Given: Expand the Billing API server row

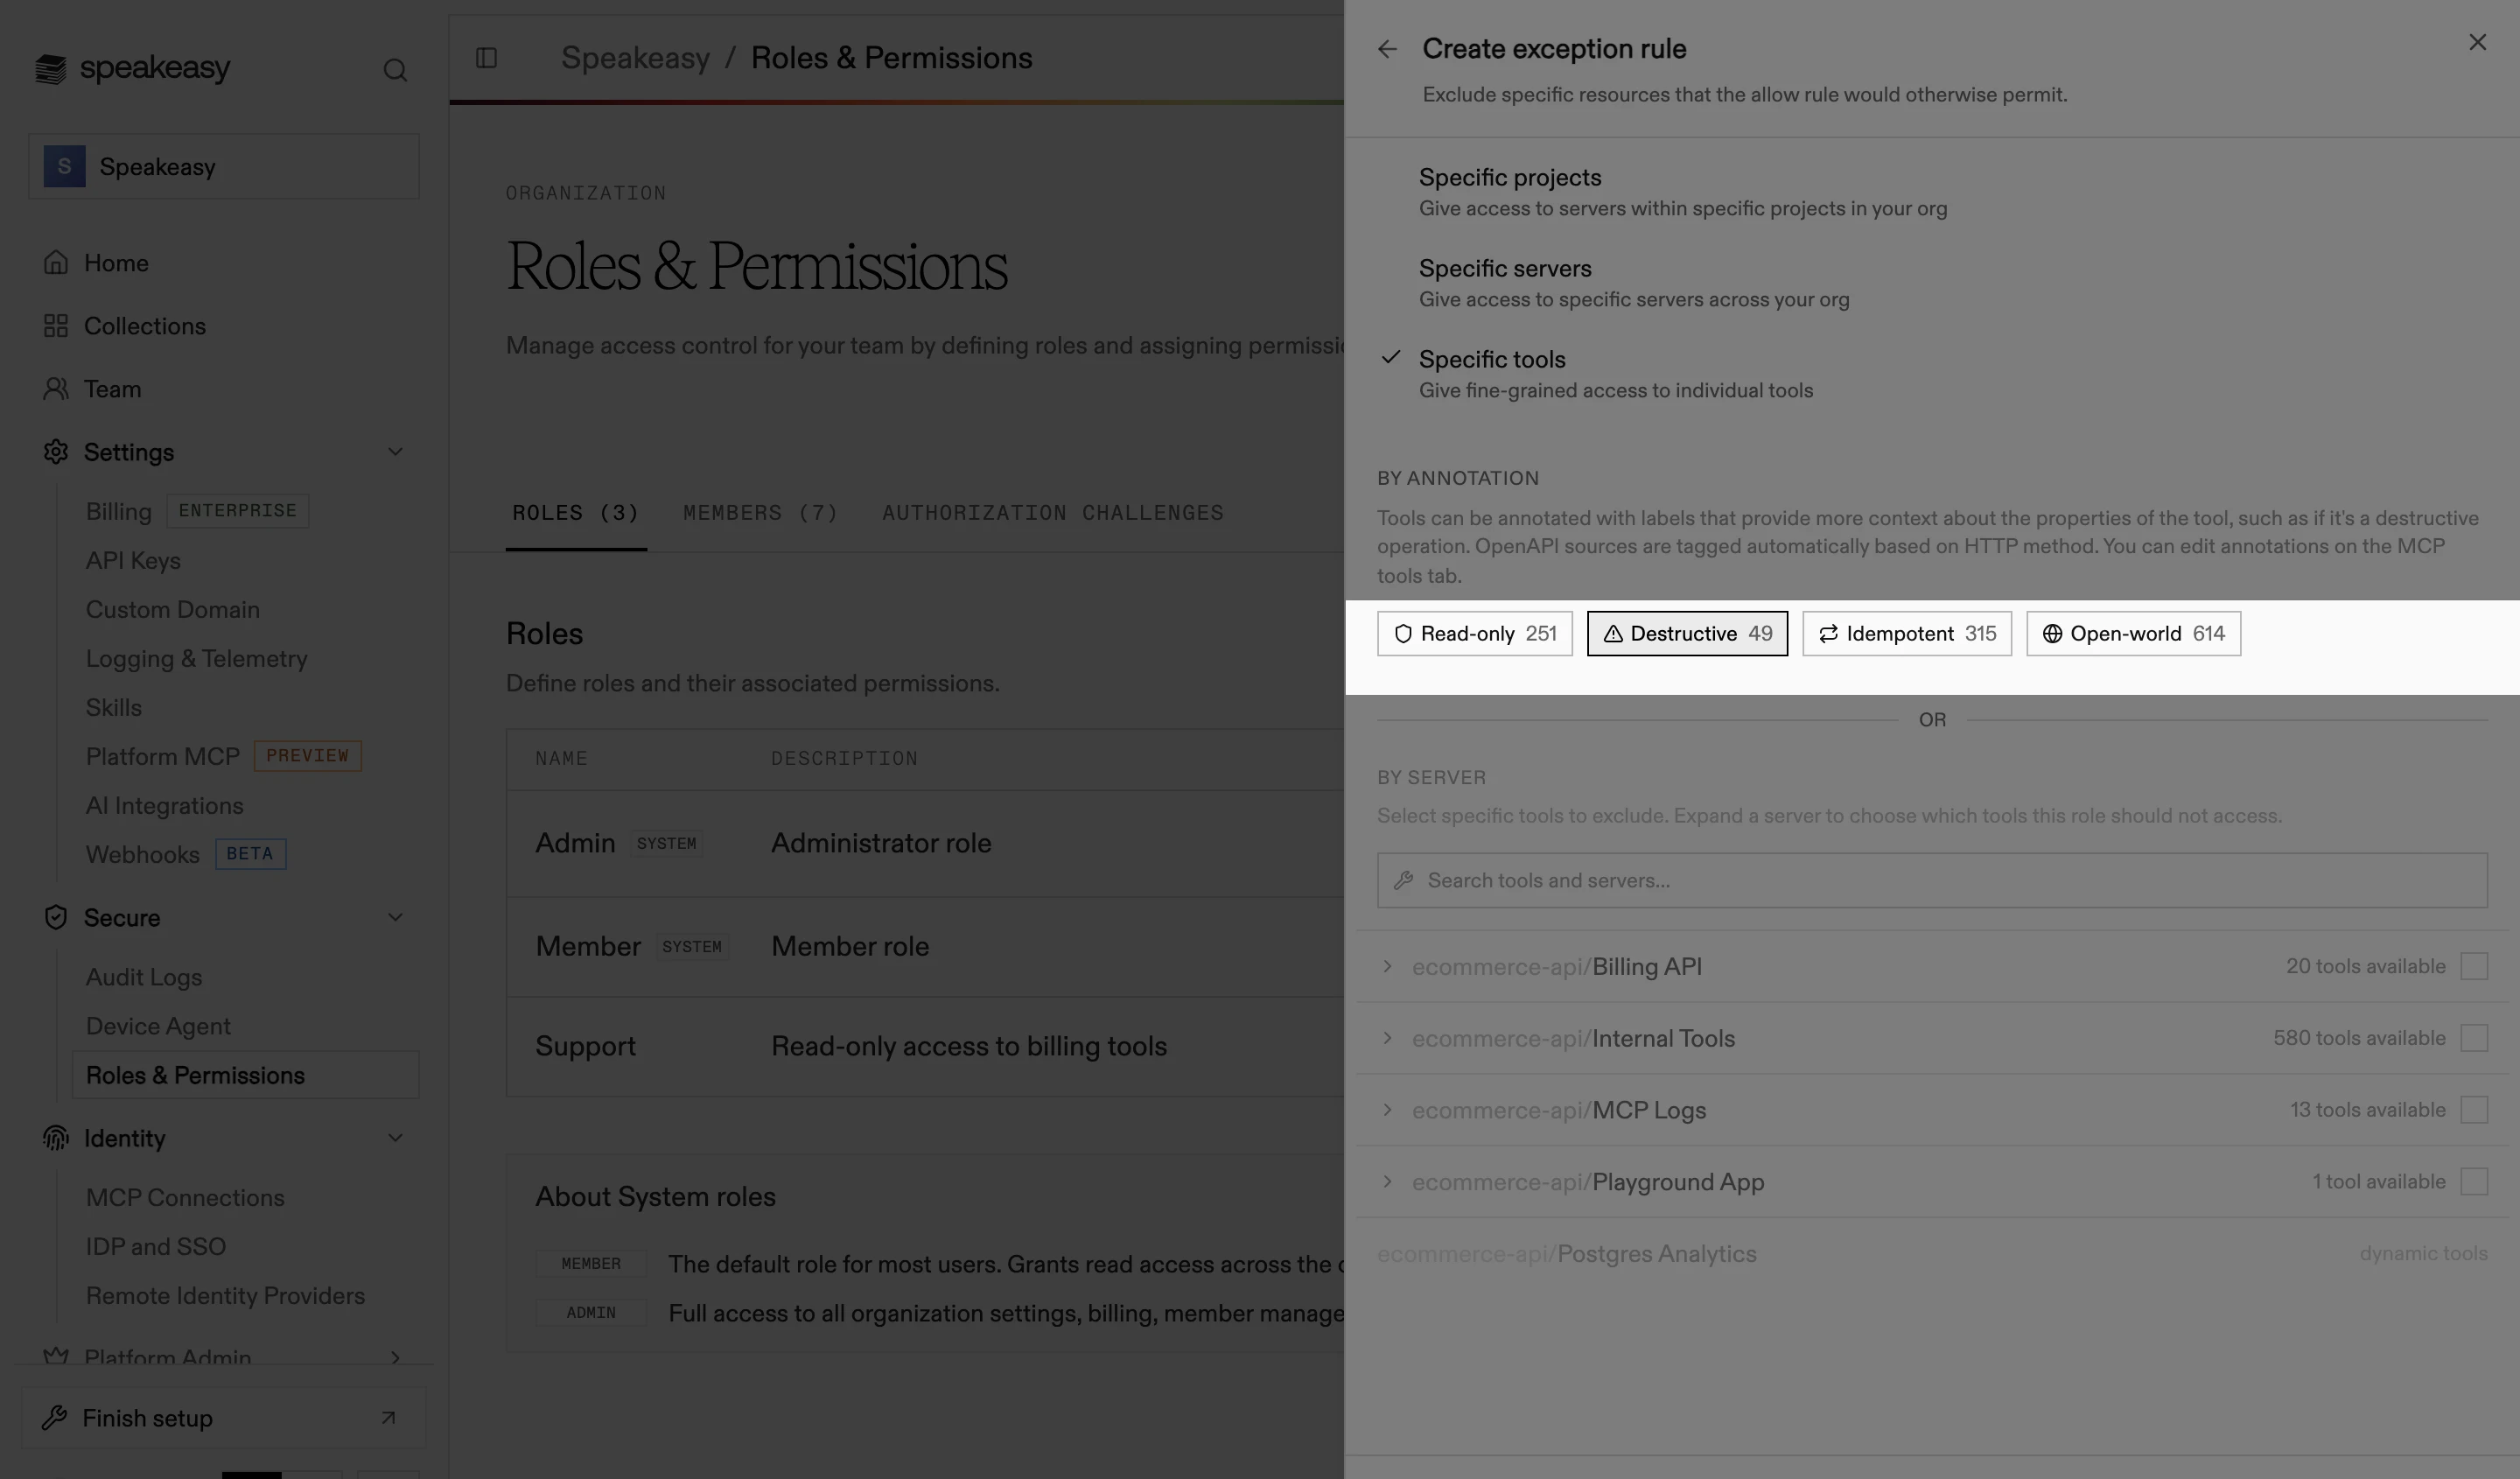Looking at the screenshot, I should click(x=1387, y=966).
